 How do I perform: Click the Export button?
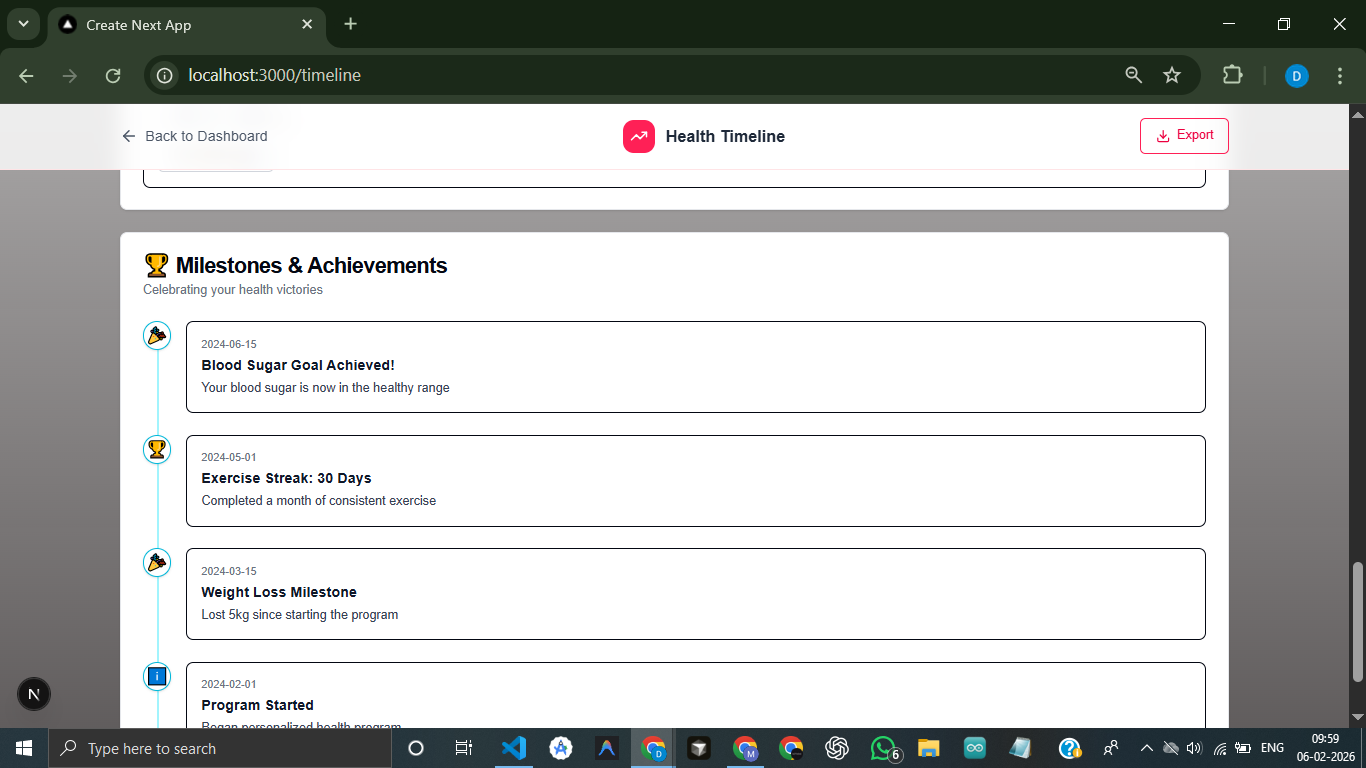(x=1184, y=136)
